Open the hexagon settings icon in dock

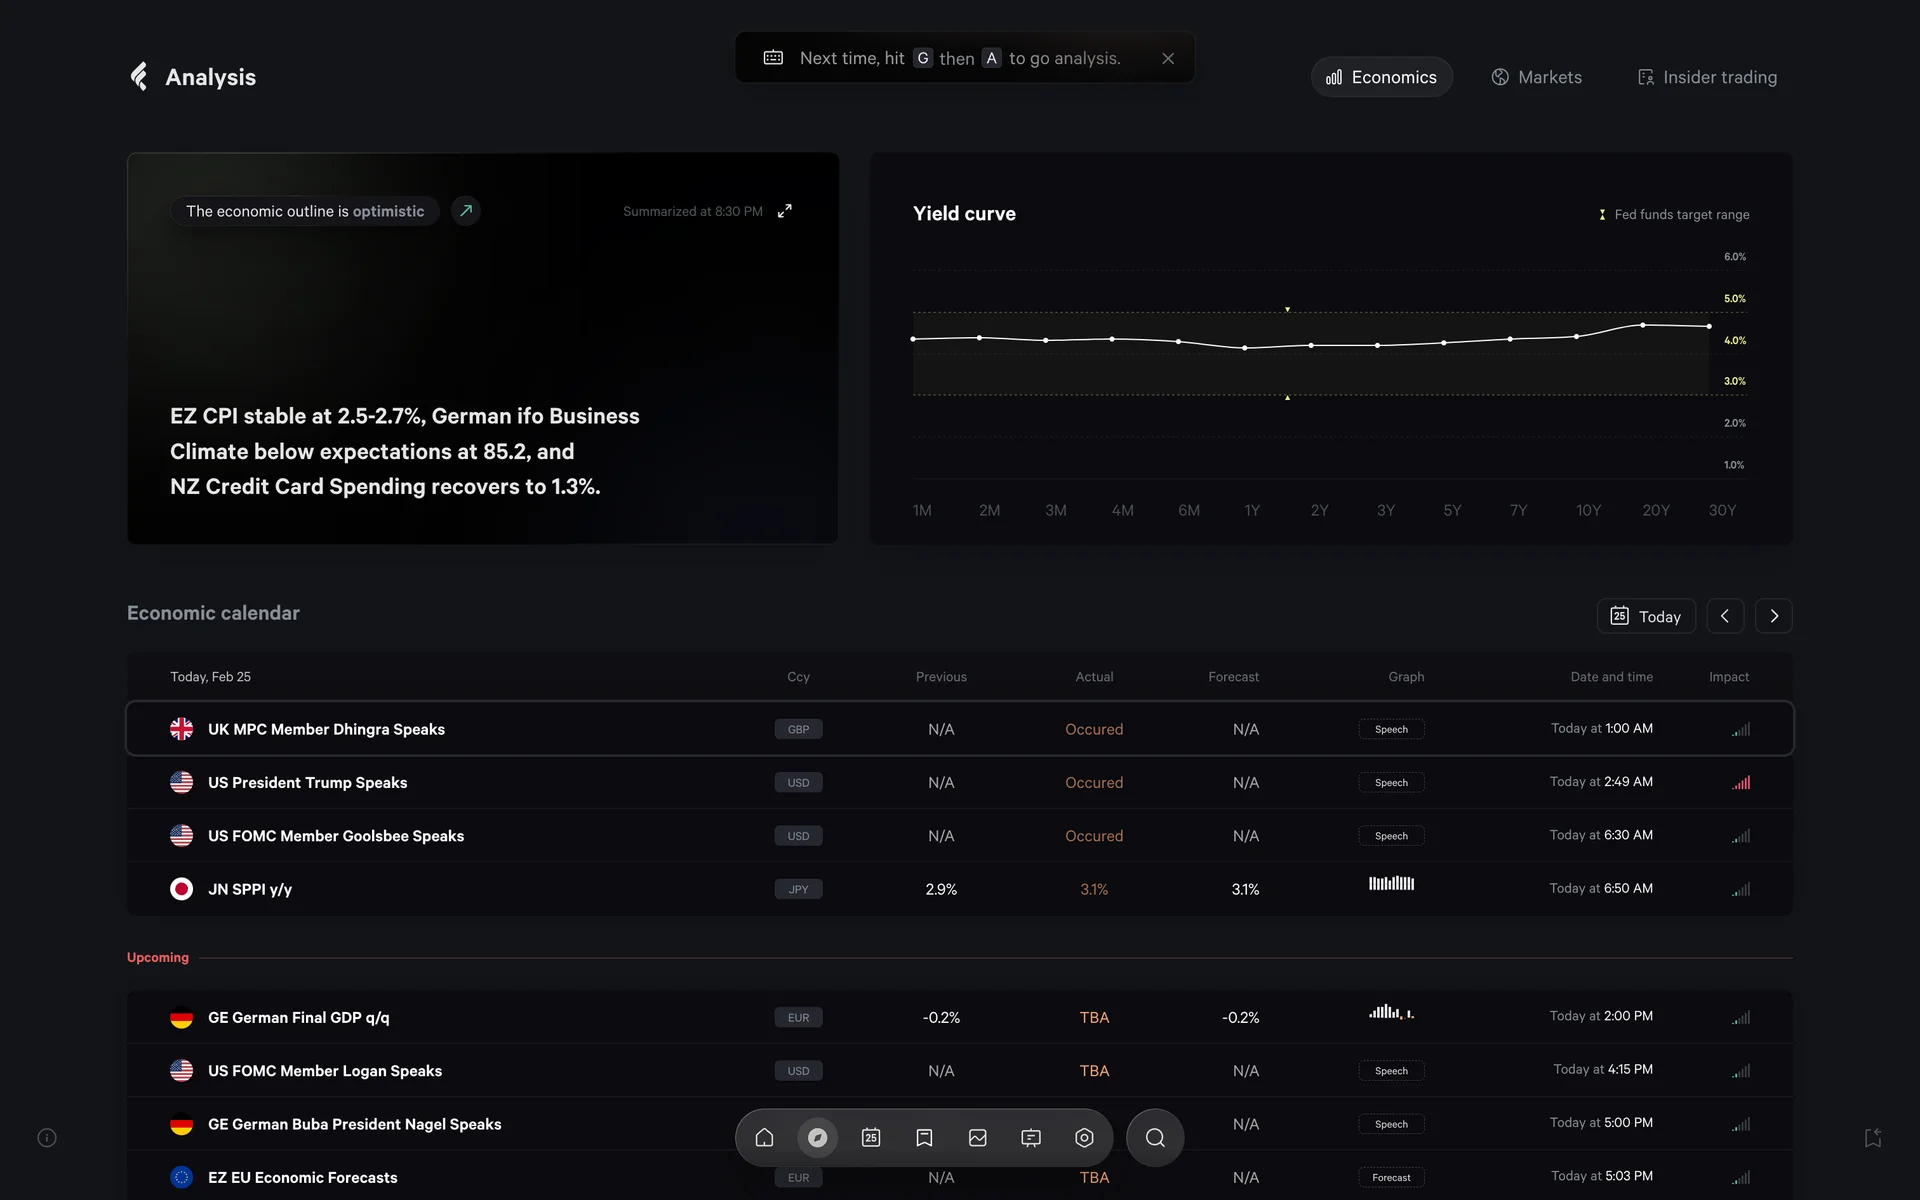[1084, 1137]
